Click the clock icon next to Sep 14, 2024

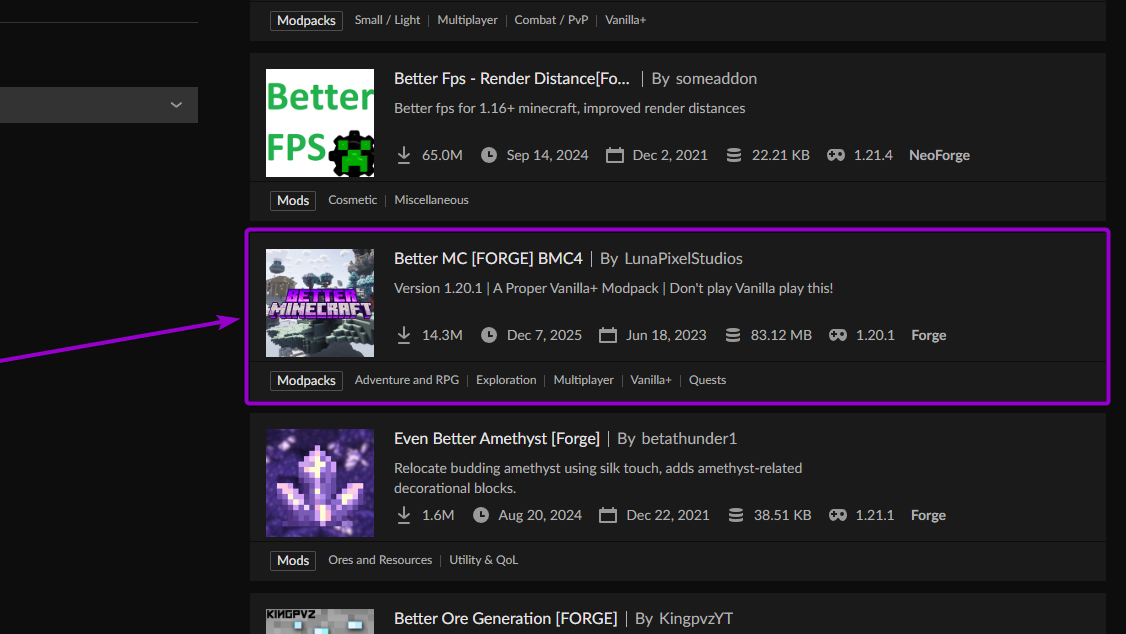pyautogui.click(x=488, y=155)
